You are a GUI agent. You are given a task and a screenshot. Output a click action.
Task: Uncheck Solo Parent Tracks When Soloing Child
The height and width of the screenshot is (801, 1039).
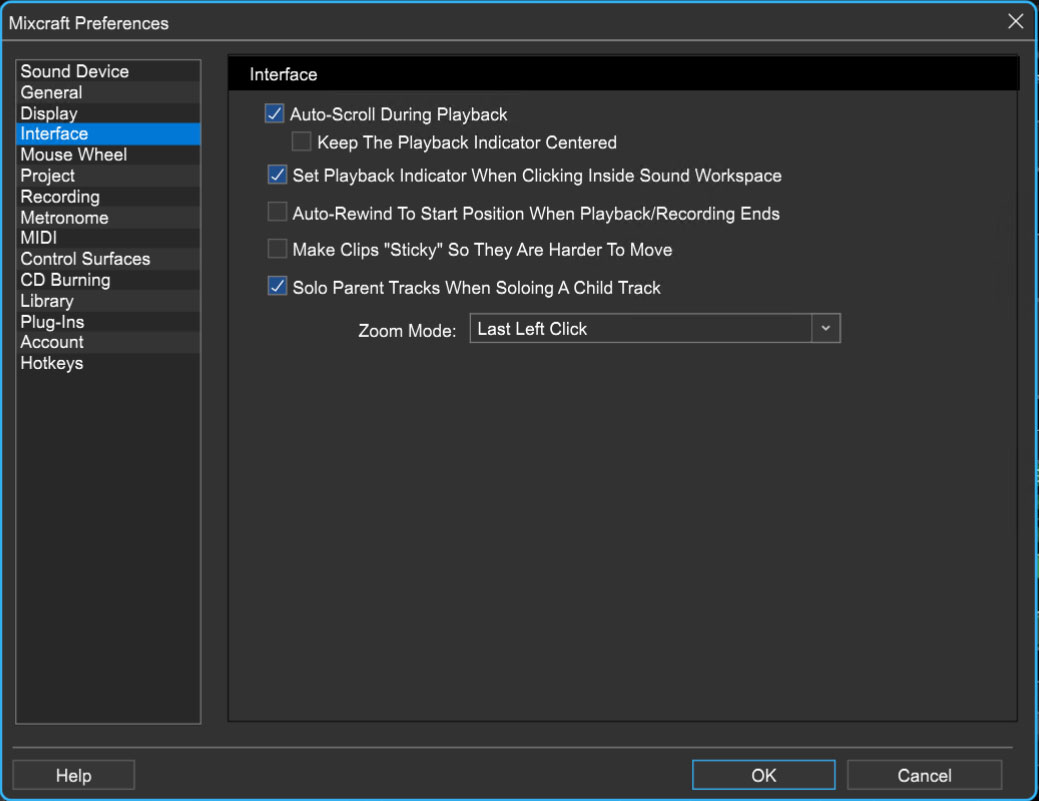click(x=277, y=286)
